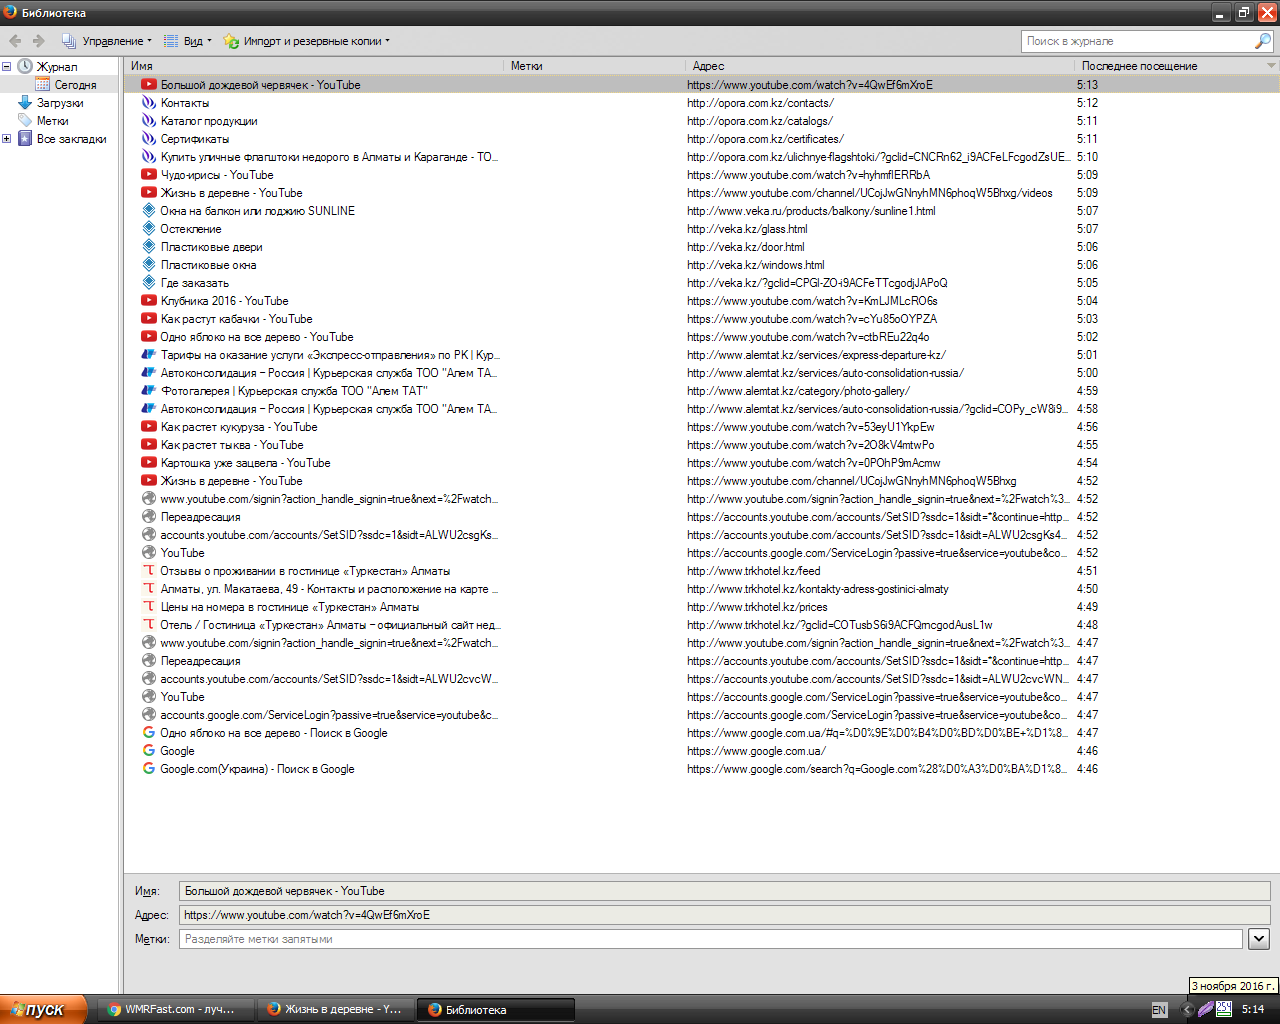This screenshot has height=1024, width=1280.
Task: Click the YouTube favicon of 'Чудо-ирисы - YouTube'
Action: pyautogui.click(x=149, y=175)
